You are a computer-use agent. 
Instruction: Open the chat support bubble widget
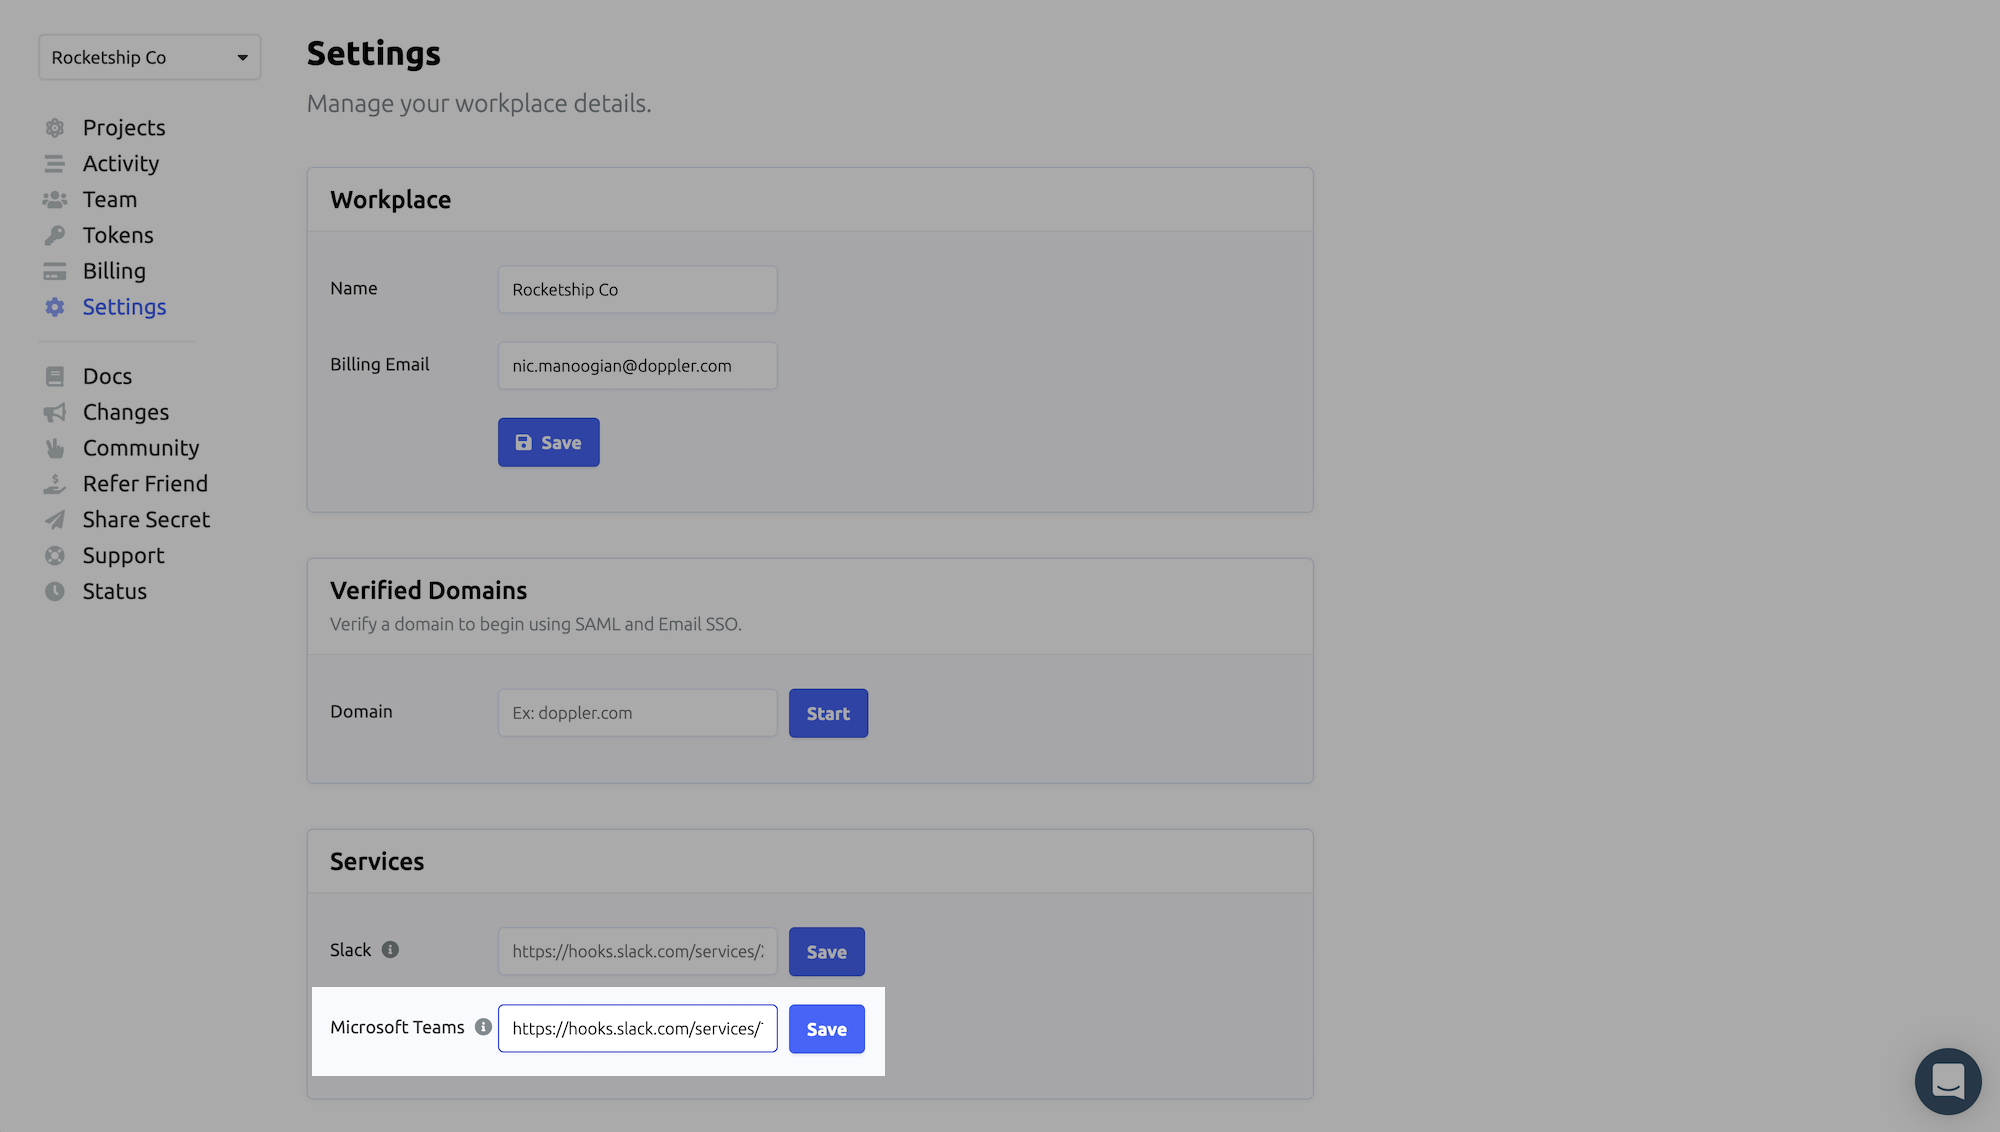[1947, 1081]
